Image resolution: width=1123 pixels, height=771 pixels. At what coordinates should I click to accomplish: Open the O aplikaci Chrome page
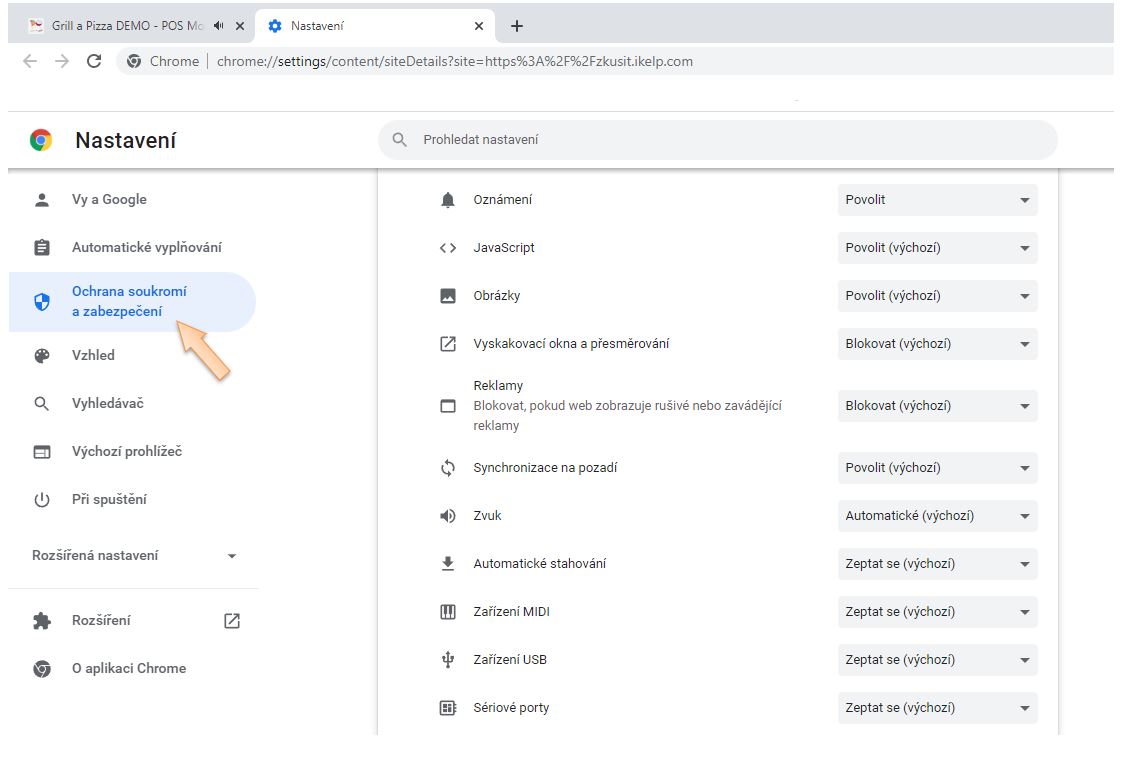pos(128,669)
